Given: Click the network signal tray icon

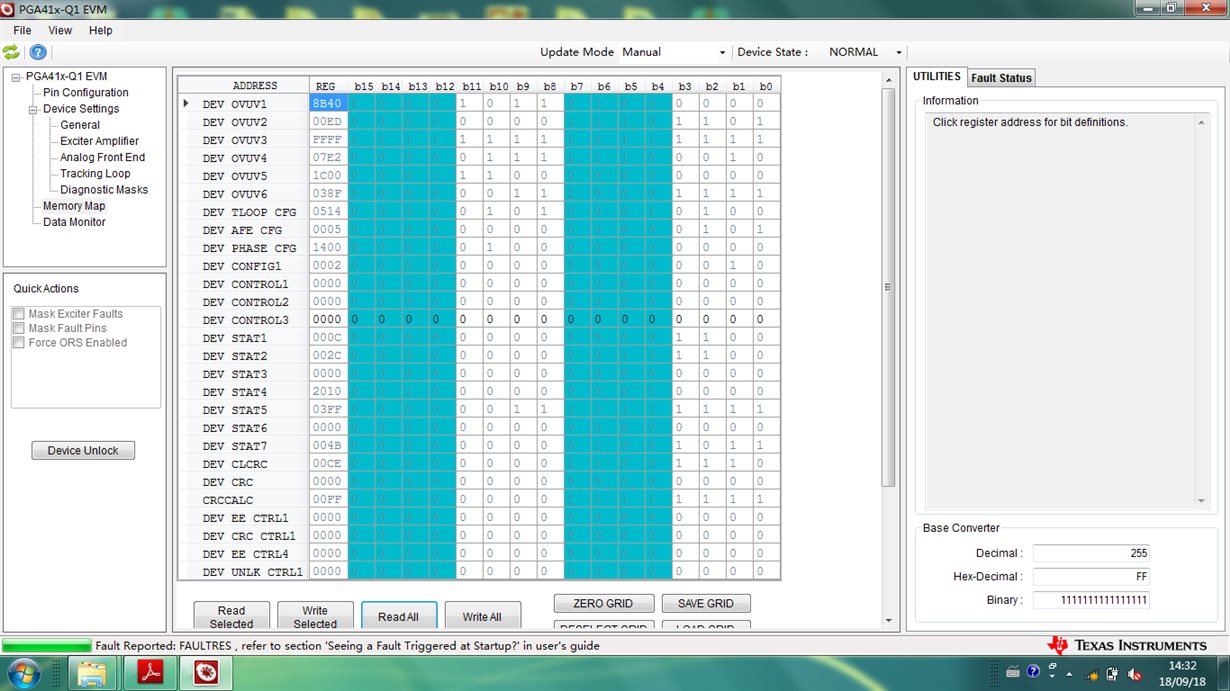Looking at the screenshot, I should coord(1092,673).
